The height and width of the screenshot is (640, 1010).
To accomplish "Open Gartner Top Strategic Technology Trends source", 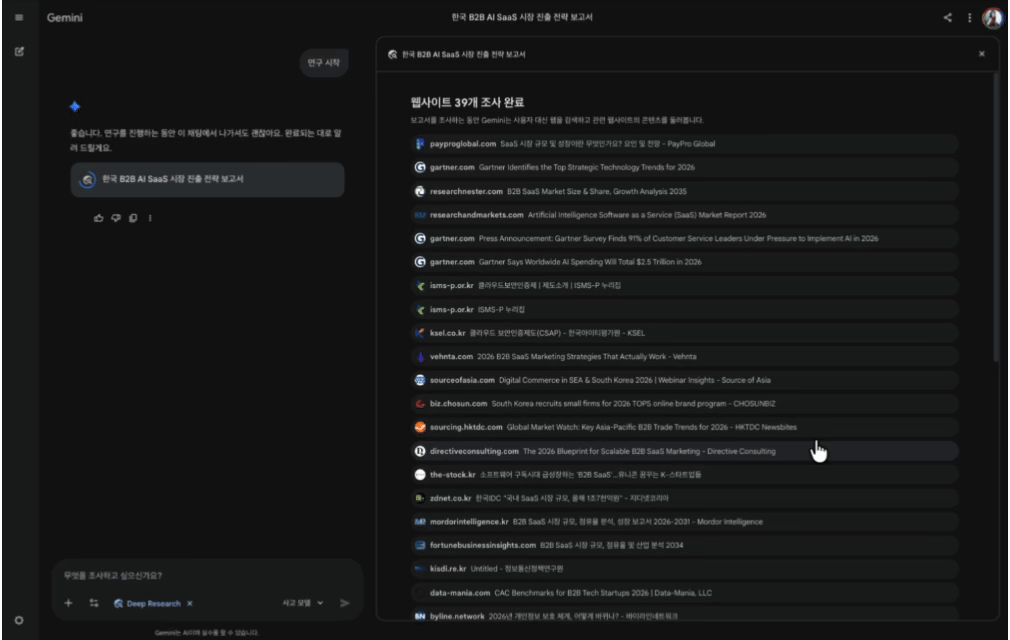I will coord(685,167).
